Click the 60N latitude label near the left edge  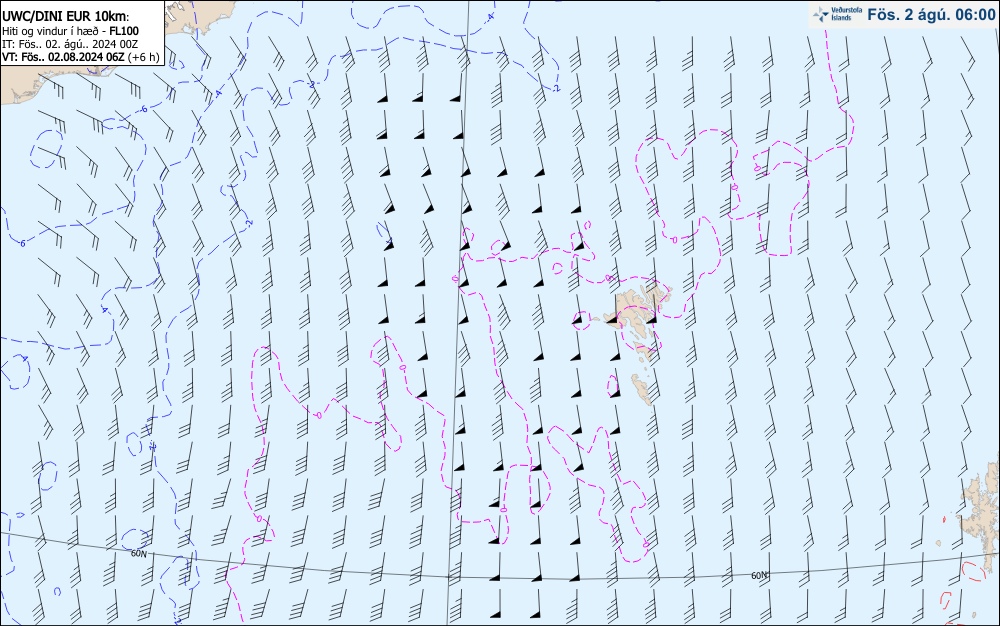tap(138, 553)
